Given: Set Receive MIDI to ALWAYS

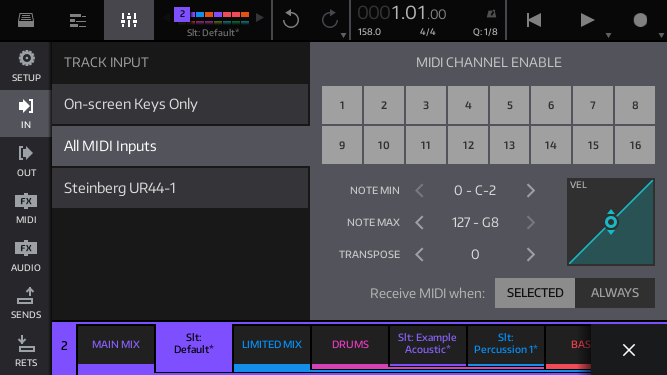Looking at the screenshot, I should pyautogui.click(x=615, y=293).
